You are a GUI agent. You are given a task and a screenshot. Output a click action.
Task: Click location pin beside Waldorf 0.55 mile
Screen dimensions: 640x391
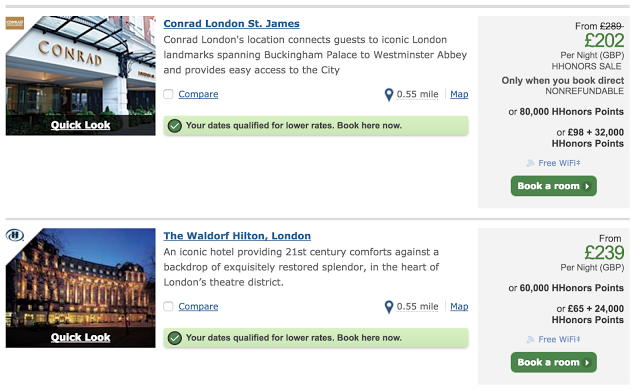tap(389, 307)
